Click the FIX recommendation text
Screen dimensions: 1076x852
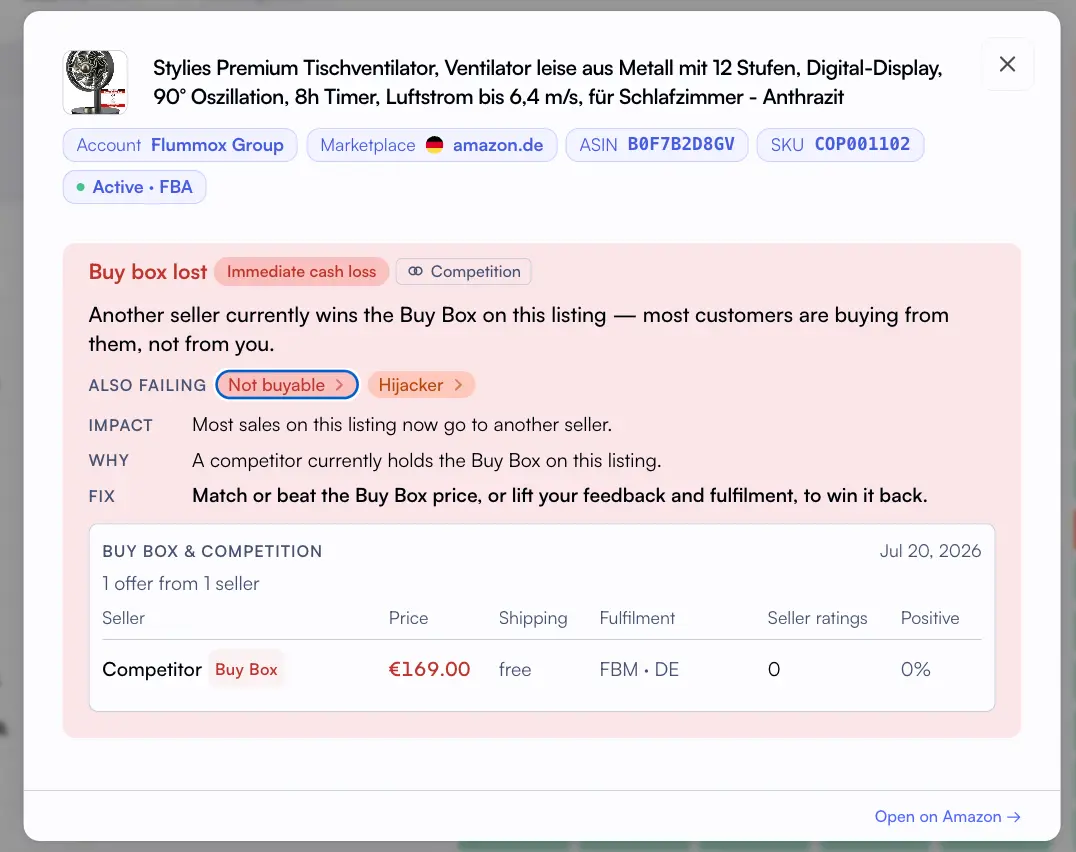click(x=560, y=496)
